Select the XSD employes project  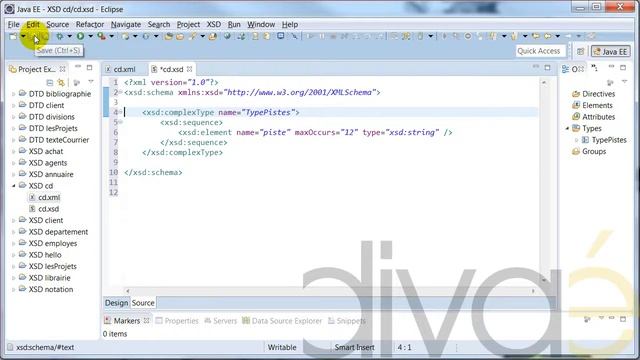[x=48, y=243]
